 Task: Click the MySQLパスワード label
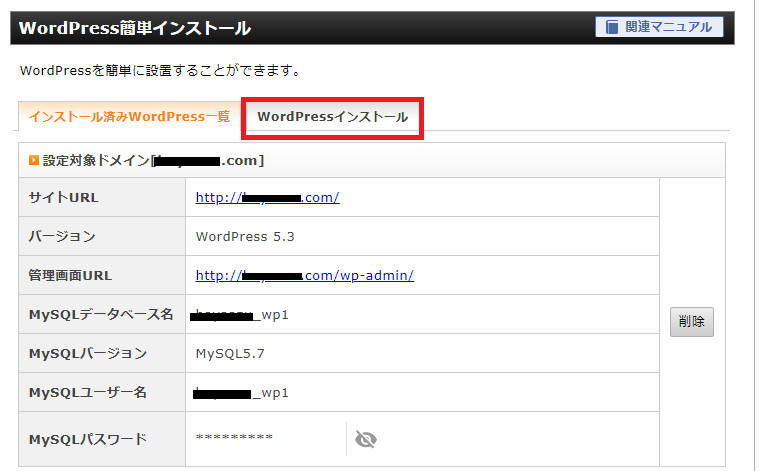(x=88, y=440)
